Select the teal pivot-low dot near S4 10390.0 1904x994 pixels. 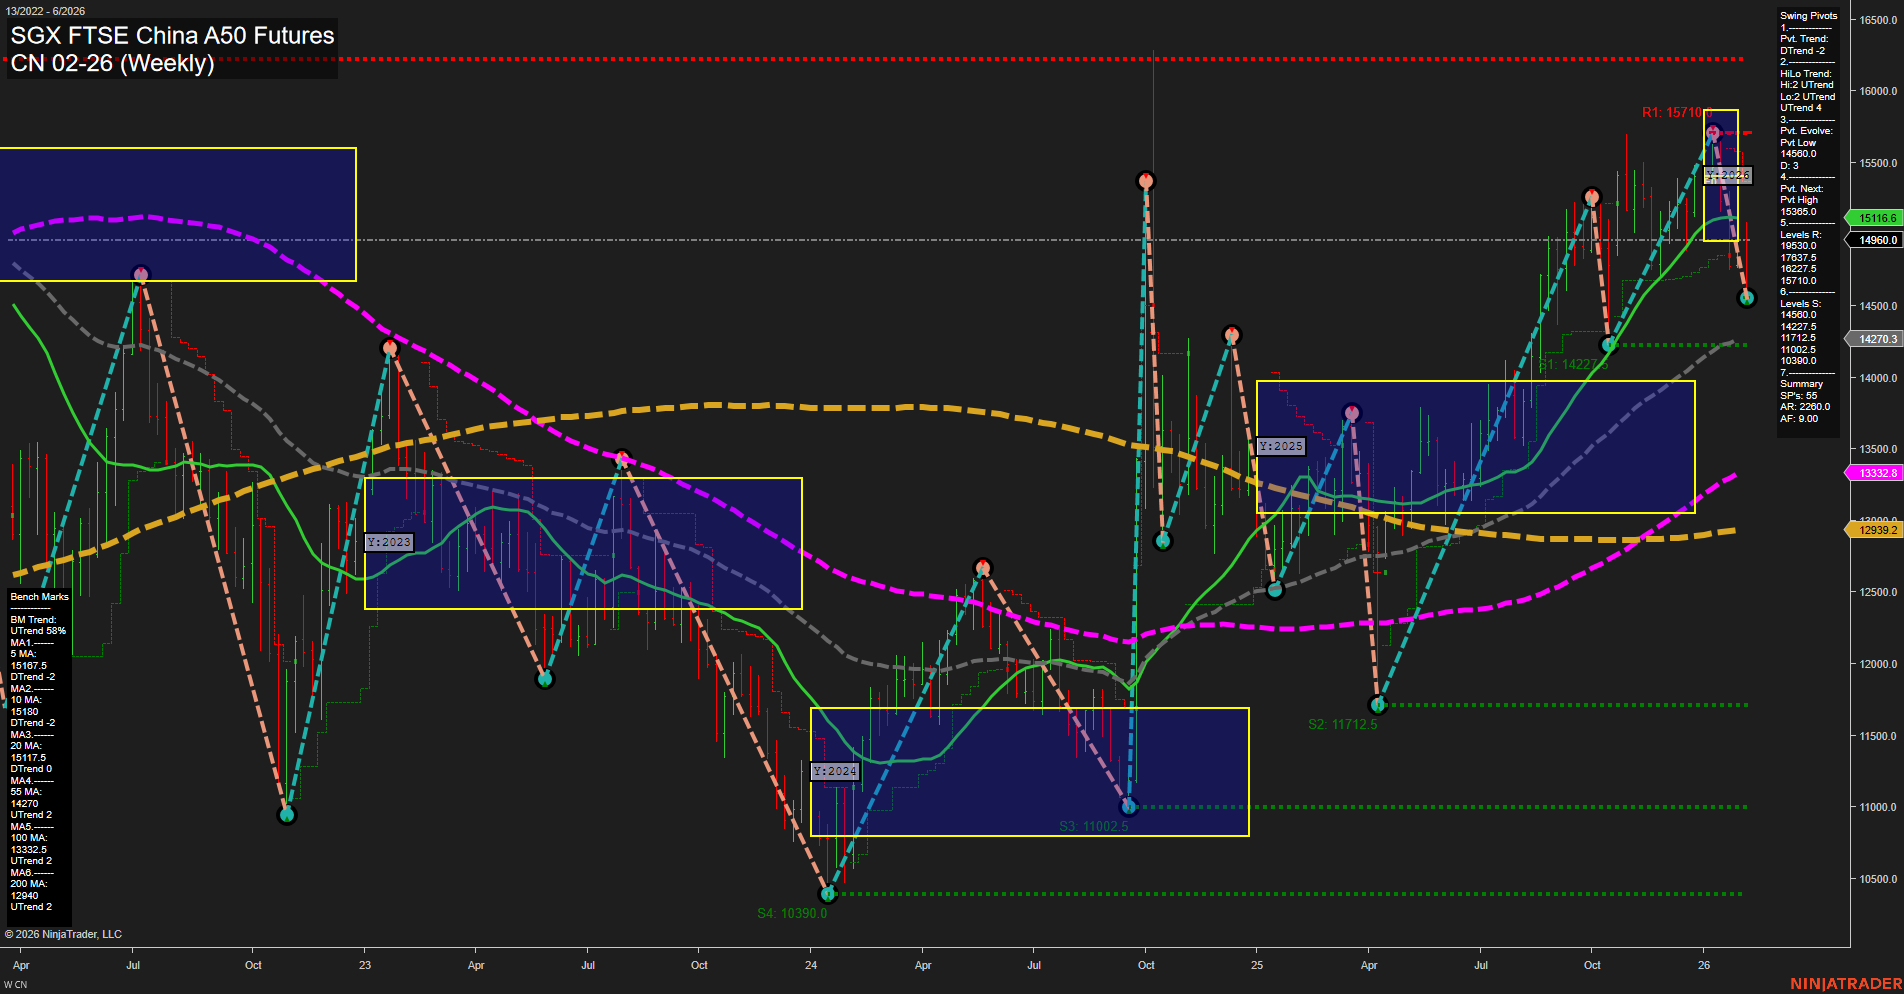coord(829,894)
